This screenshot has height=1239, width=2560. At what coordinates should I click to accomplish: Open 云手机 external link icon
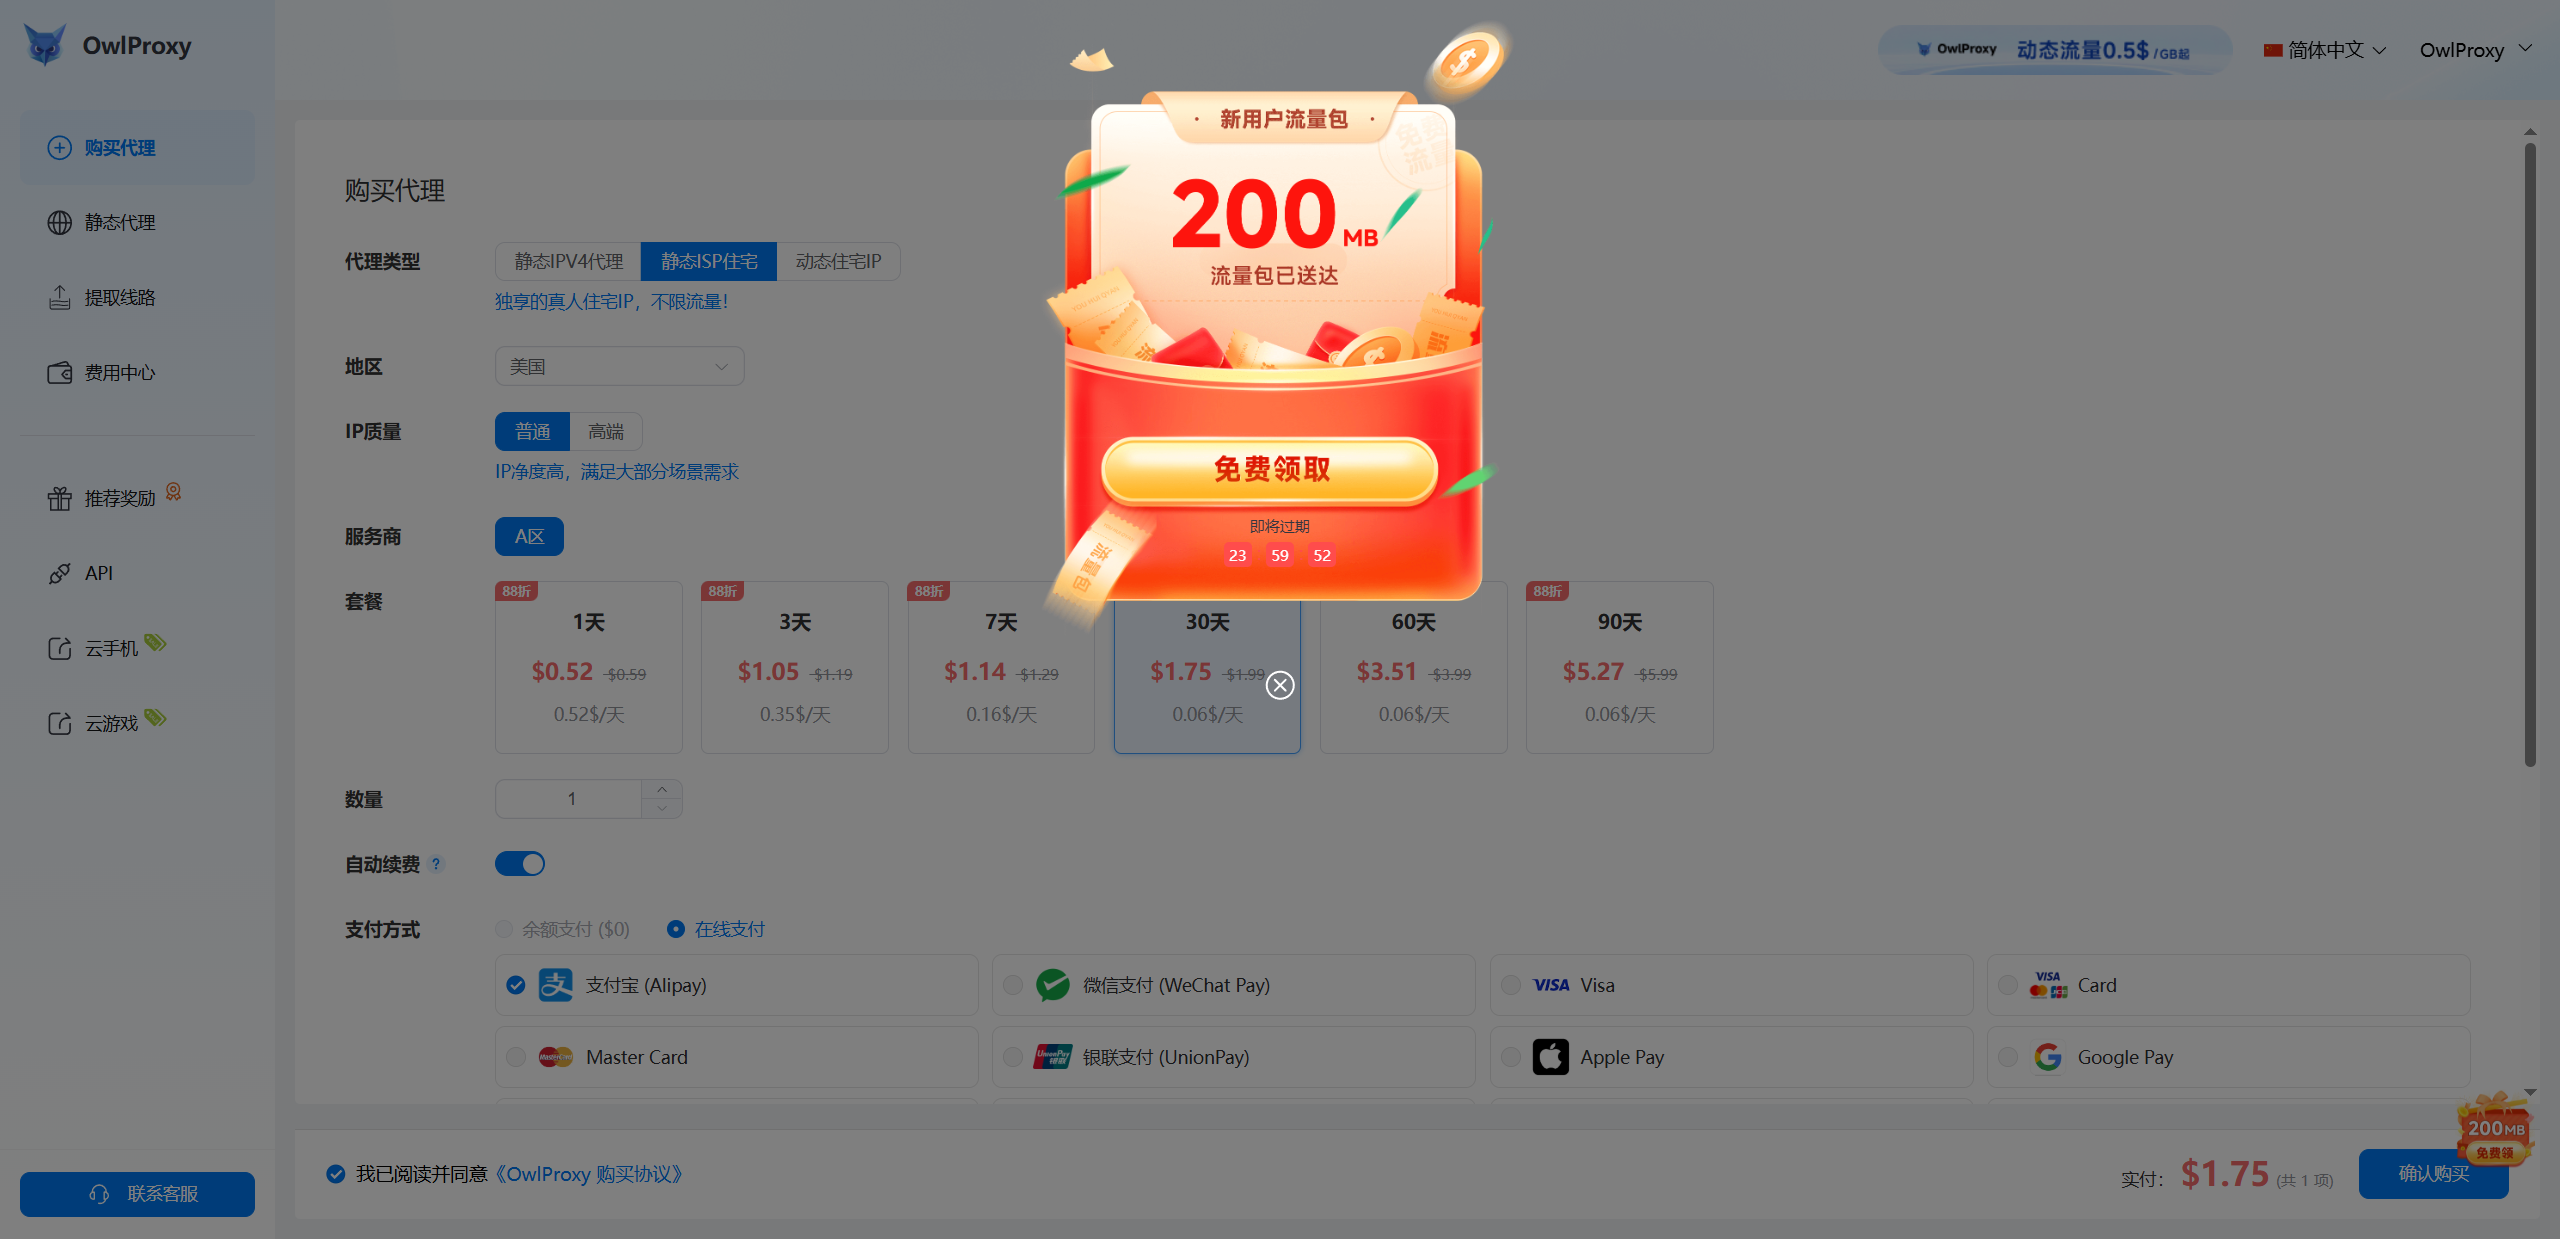[59, 648]
